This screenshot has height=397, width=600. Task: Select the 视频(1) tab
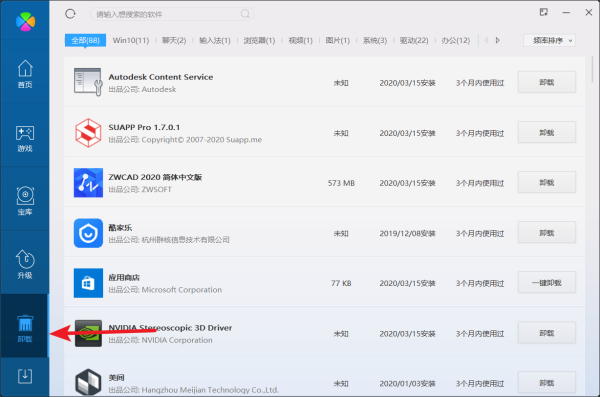click(300, 40)
